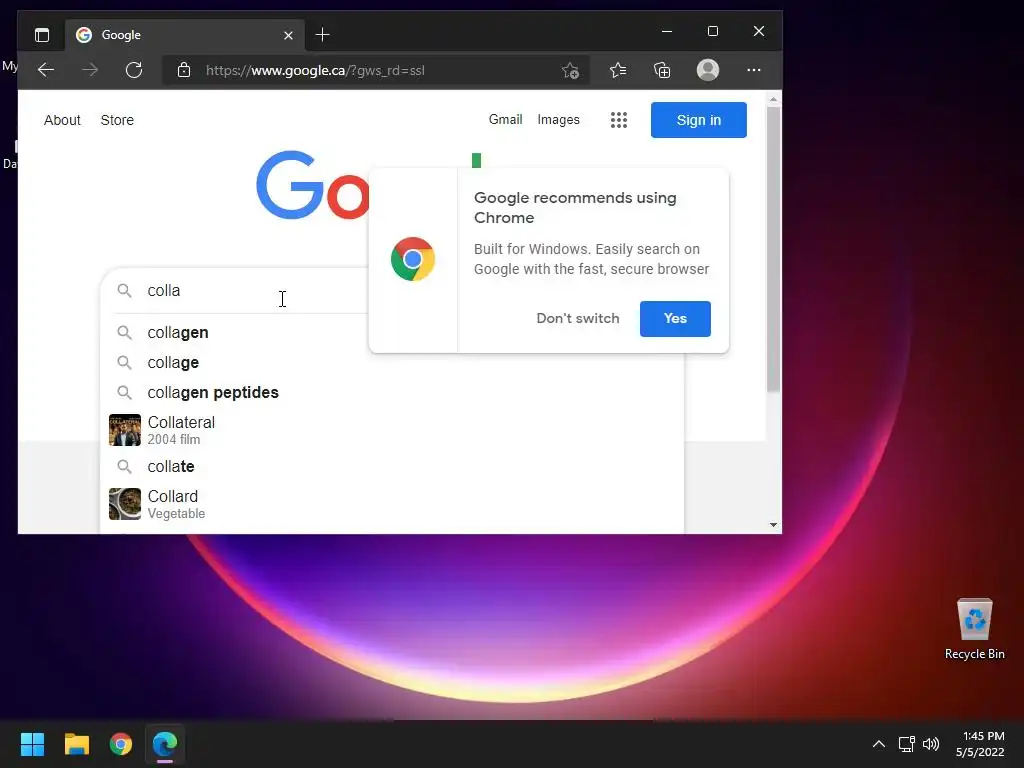Click the Sign in button

click(x=699, y=120)
